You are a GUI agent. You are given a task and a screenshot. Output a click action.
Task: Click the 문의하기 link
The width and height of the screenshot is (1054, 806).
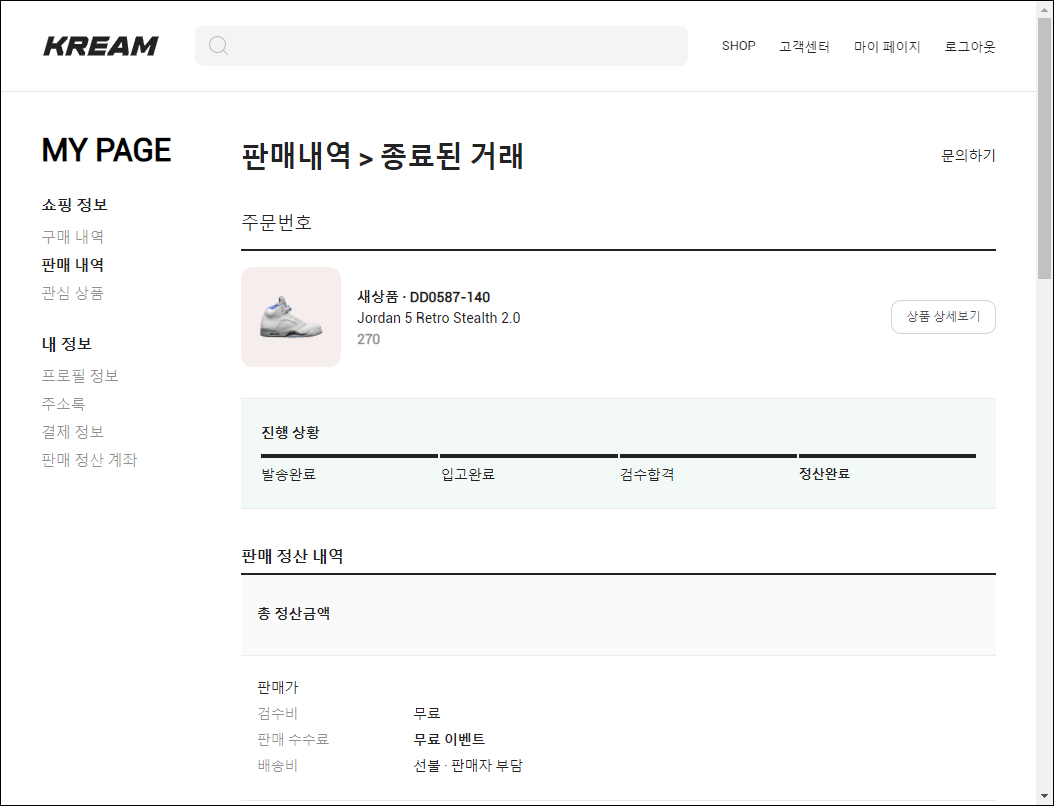click(x=968, y=155)
